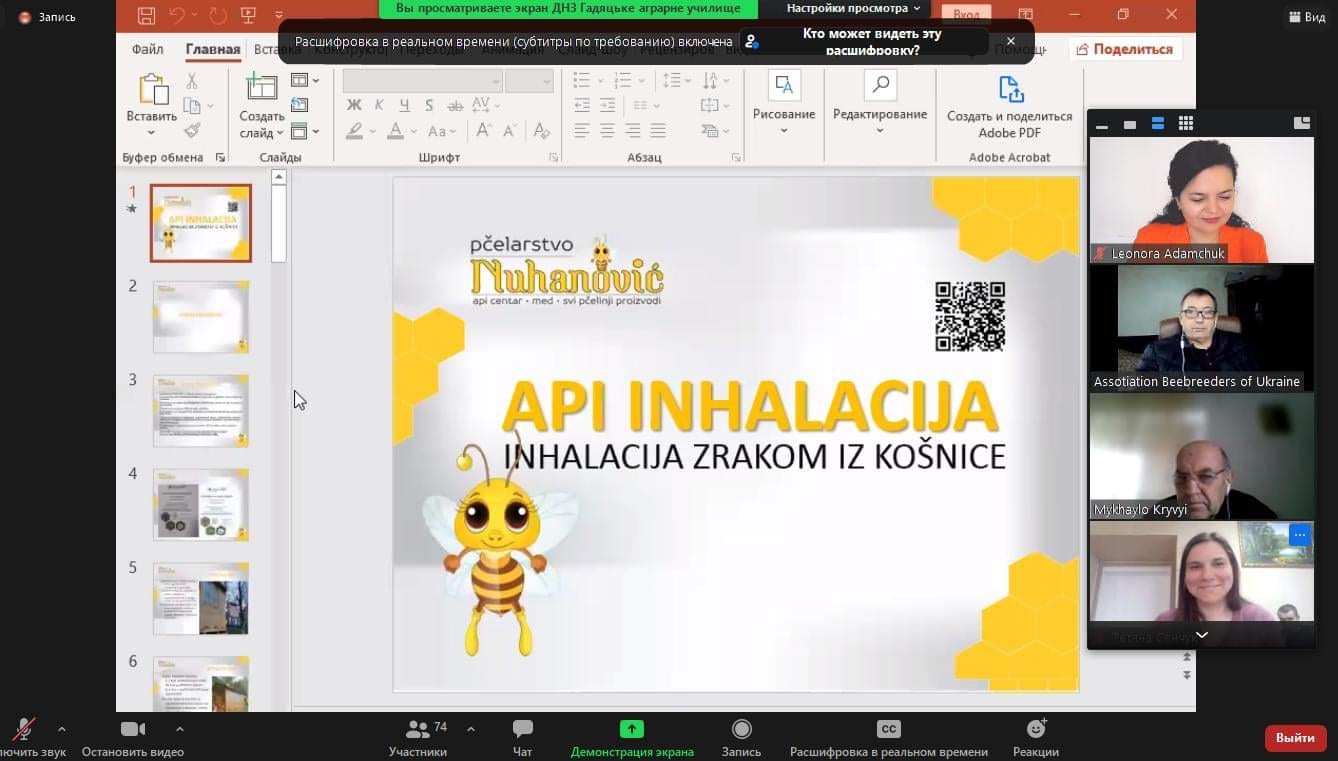Toggle Underline (Ч) formatting

coord(404,105)
